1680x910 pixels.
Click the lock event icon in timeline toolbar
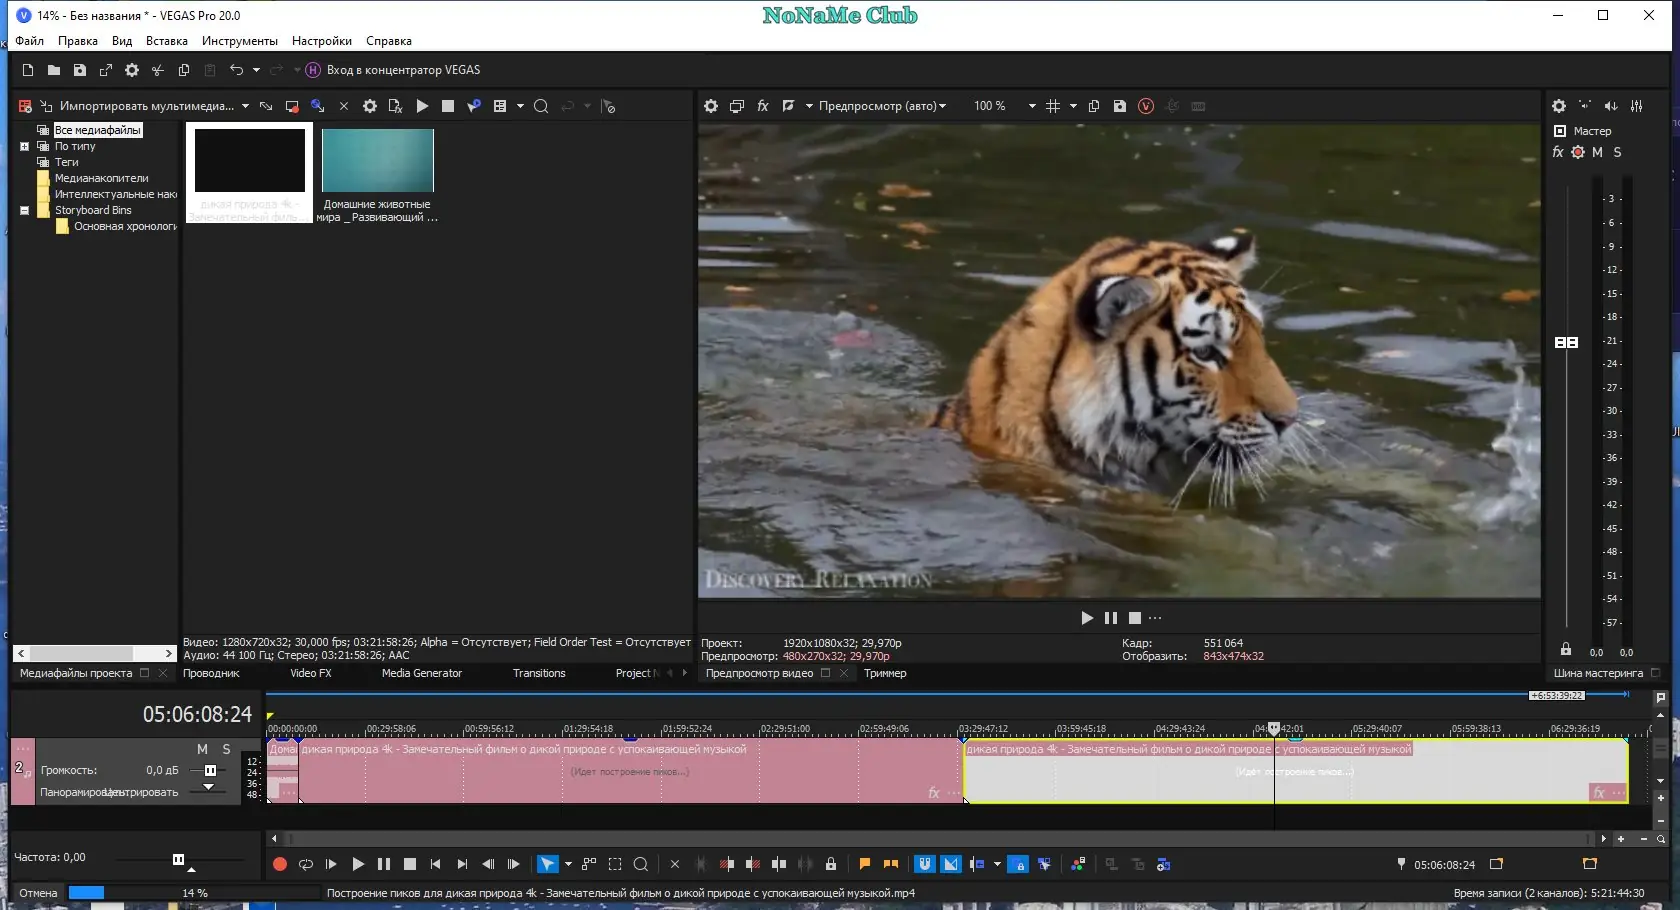(x=831, y=865)
